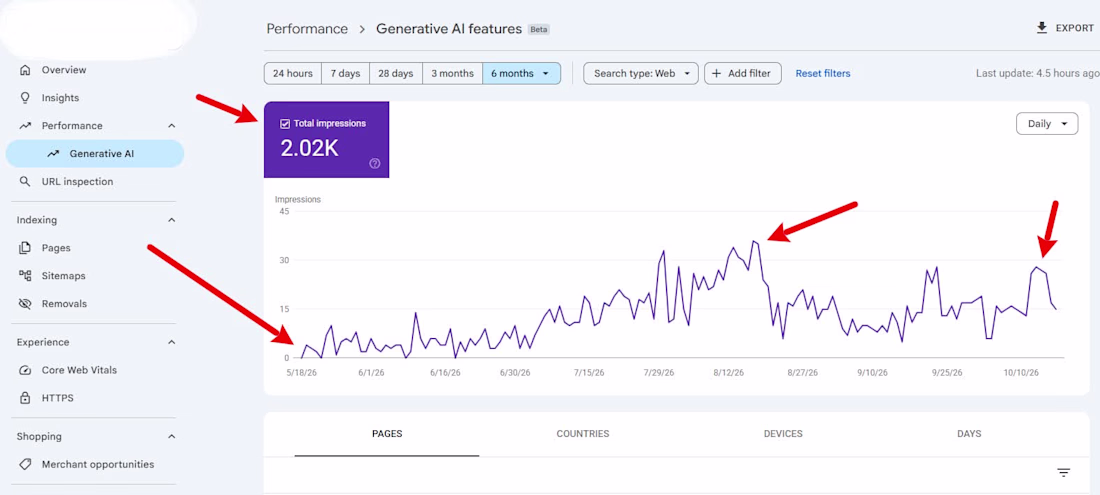The width and height of the screenshot is (1100, 495).
Task: Select the 28 days range
Action: coord(396,74)
